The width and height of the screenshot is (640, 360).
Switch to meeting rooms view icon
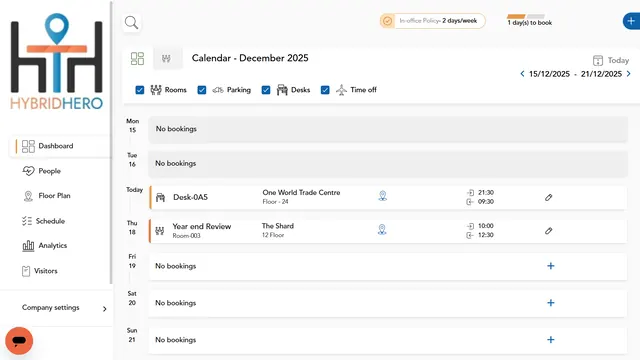coord(166,58)
